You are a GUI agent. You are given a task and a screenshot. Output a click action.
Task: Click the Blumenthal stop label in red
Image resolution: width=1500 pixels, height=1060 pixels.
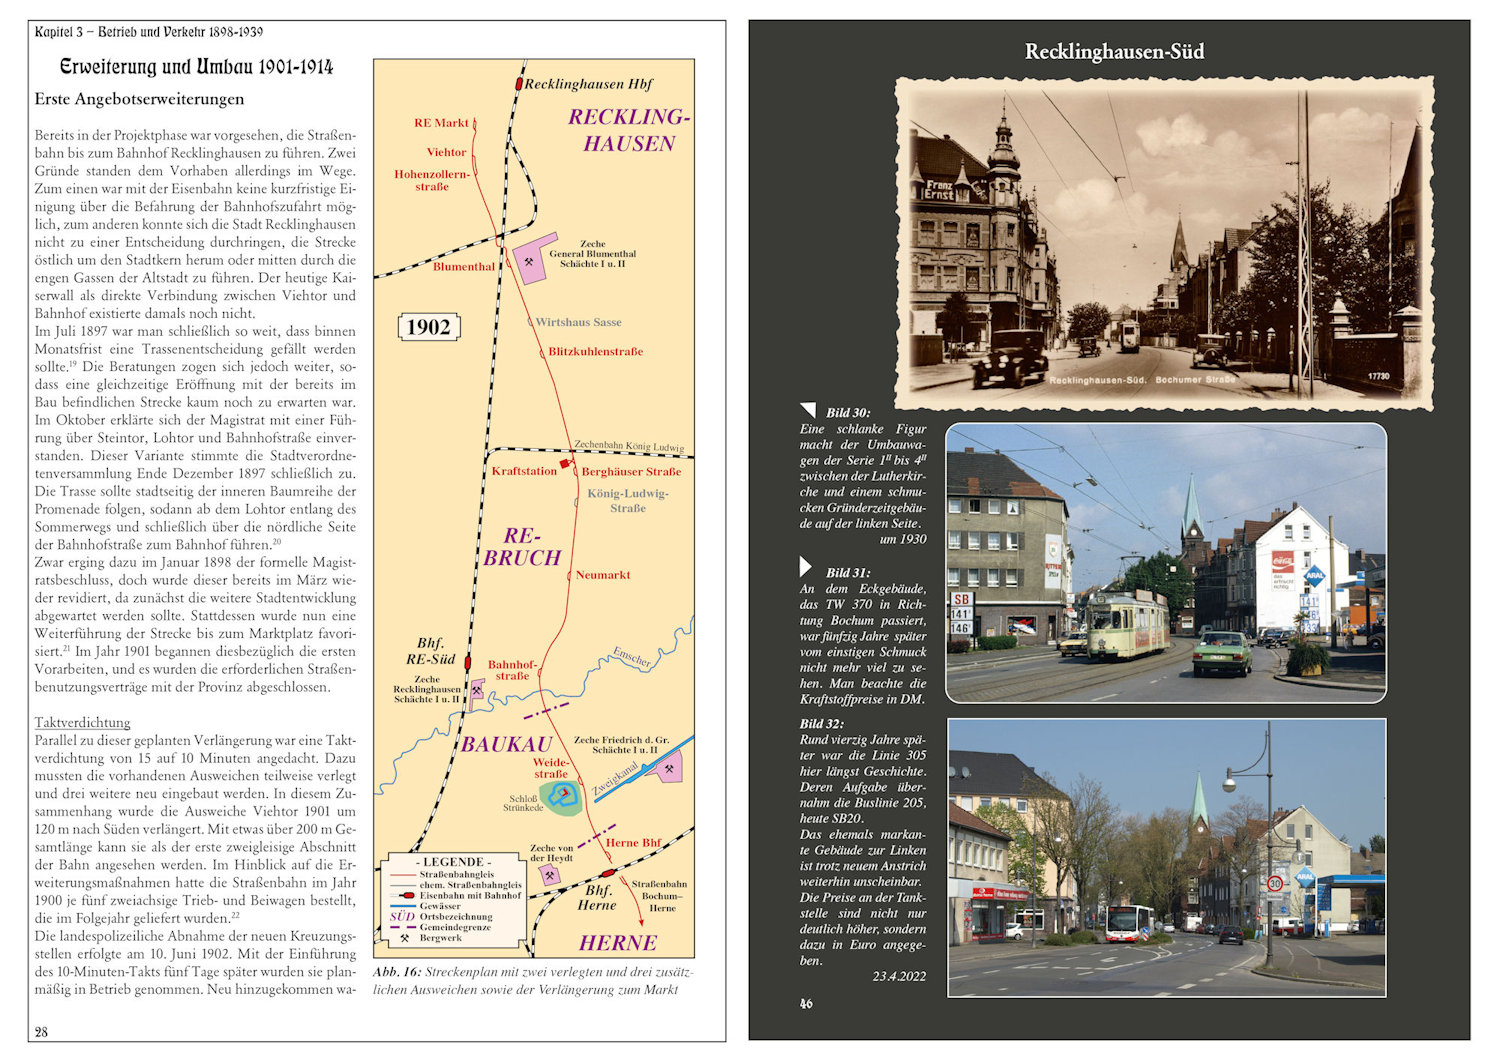[464, 266]
